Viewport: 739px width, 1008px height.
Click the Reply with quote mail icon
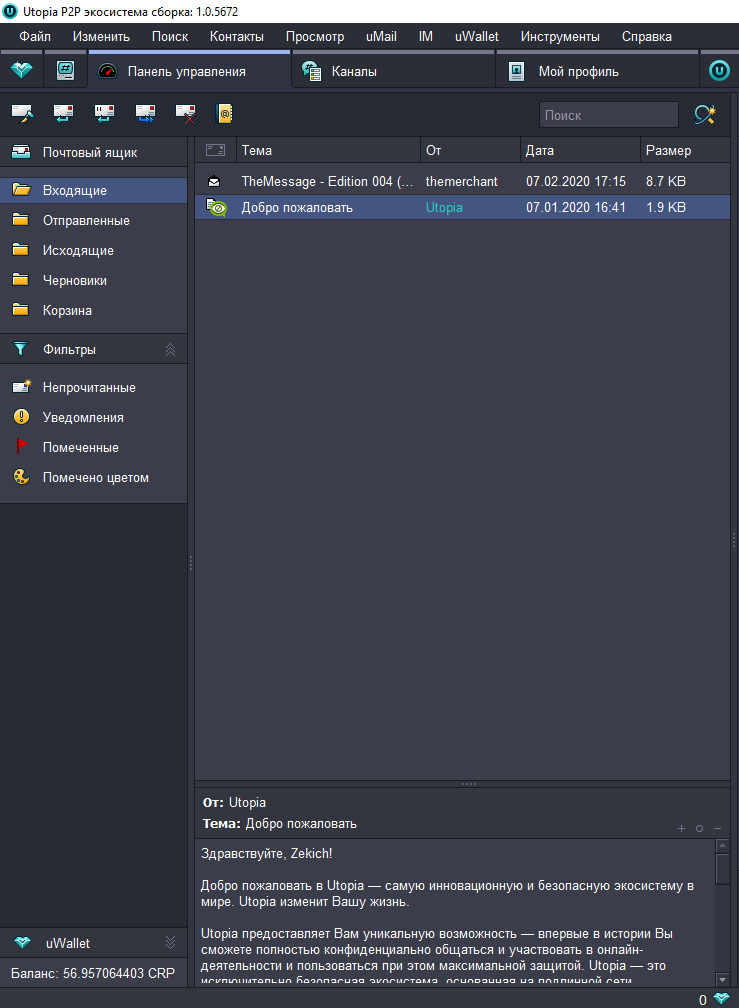tap(104, 114)
